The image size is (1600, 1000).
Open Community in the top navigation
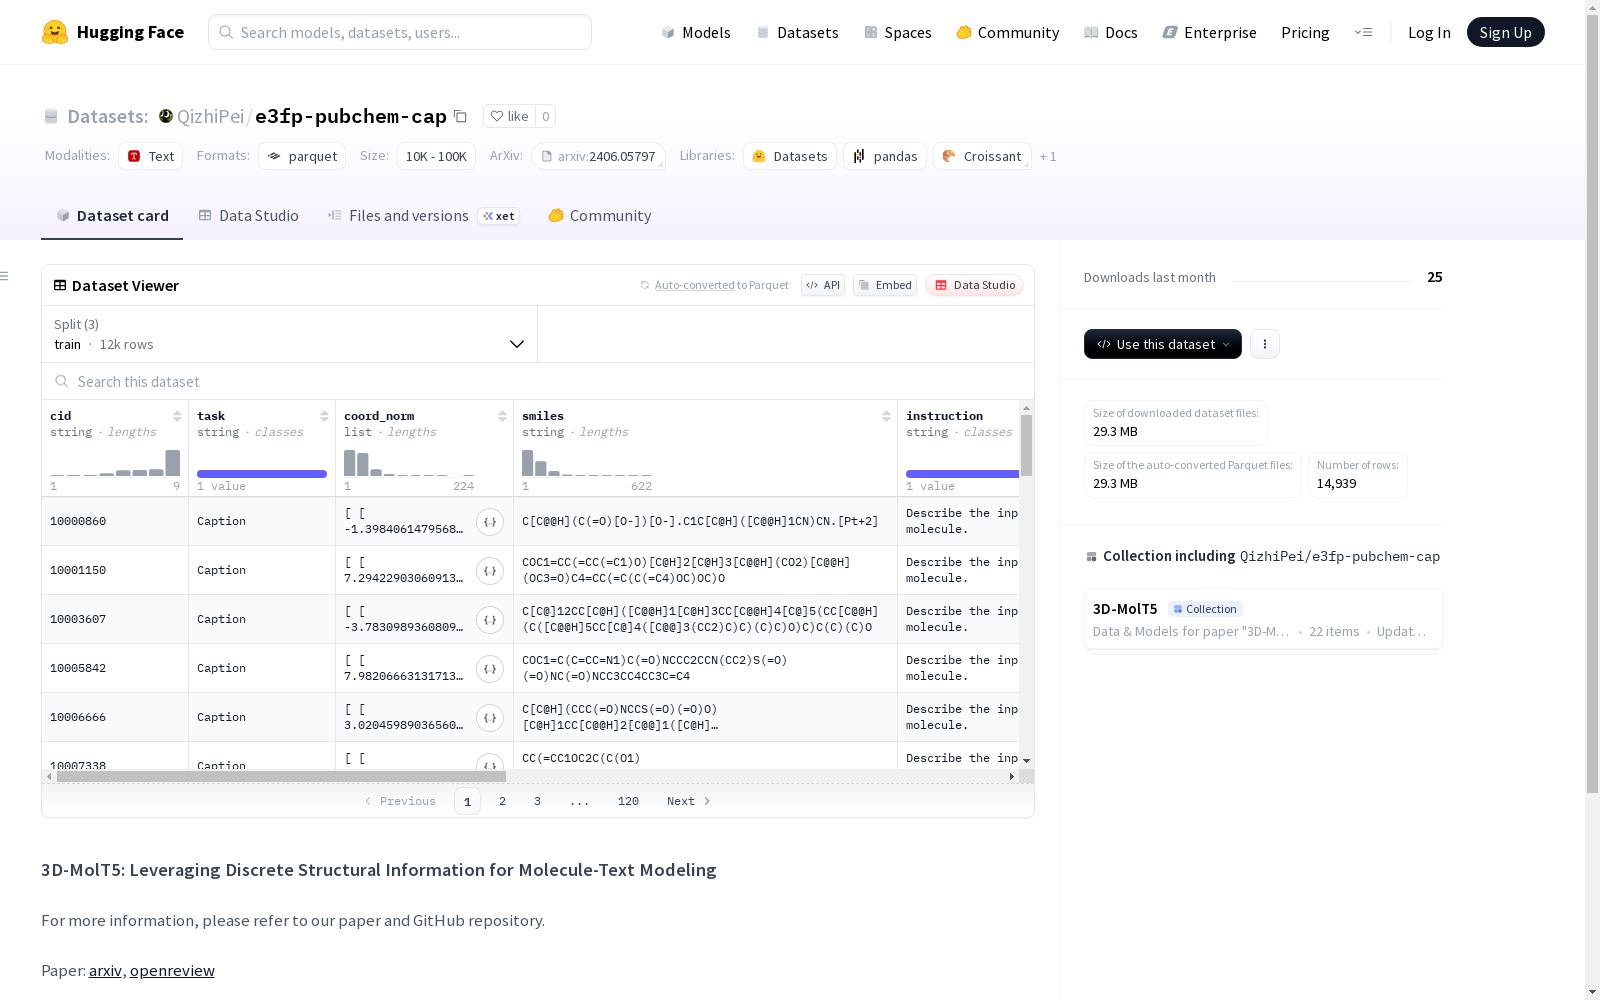pyautogui.click(x=1008, y=32)
